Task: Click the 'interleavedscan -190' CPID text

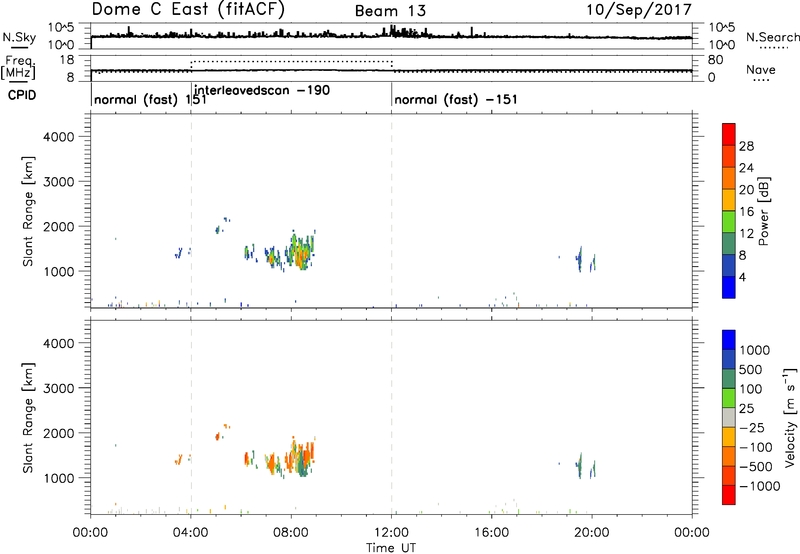Action: click(262, 91)
